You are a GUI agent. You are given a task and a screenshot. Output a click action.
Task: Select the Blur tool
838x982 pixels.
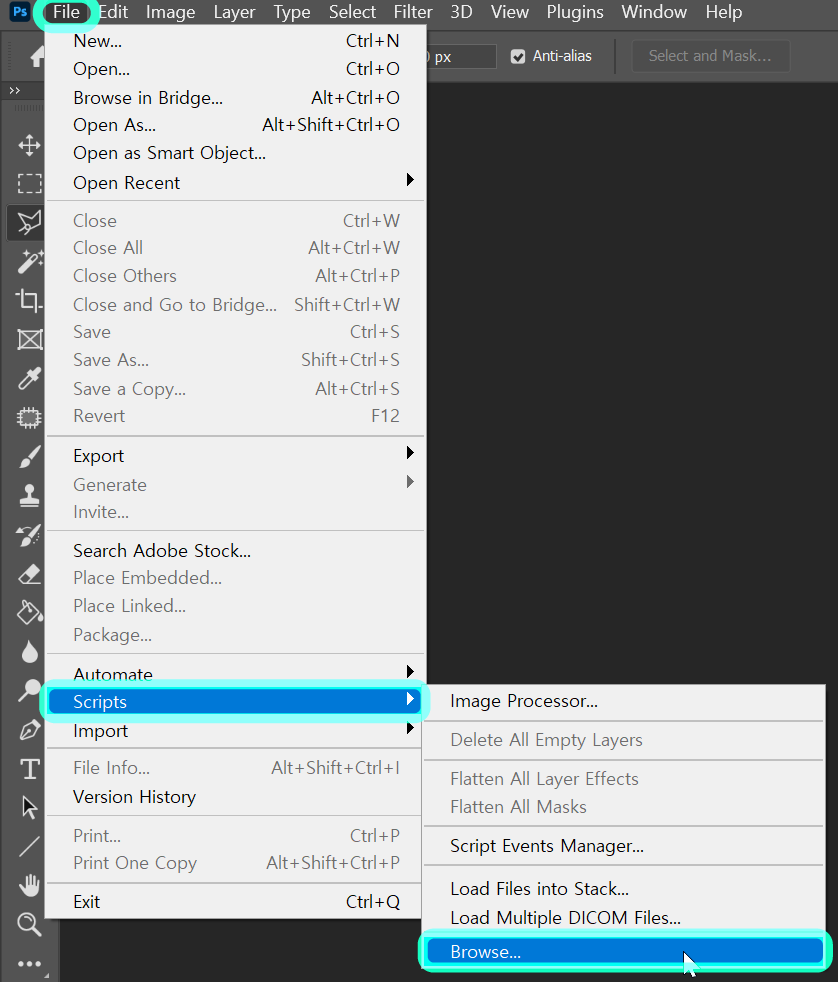click(x=29, y=652)
